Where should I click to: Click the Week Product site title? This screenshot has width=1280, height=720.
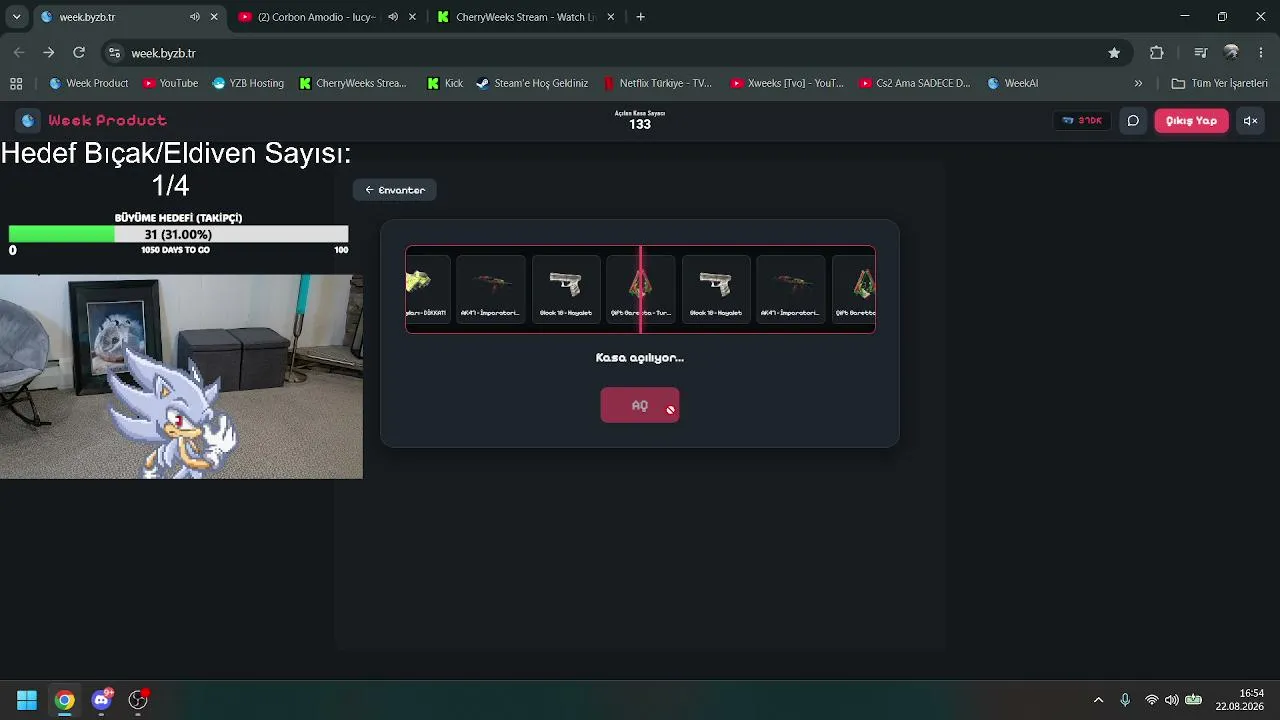107,120
